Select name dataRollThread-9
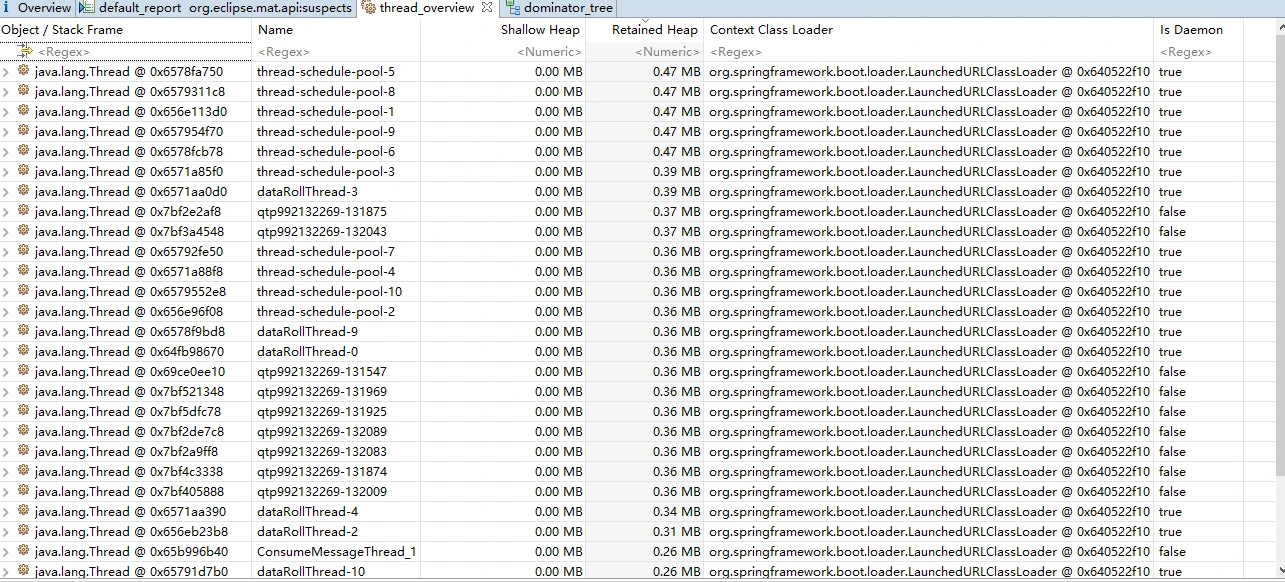This screenshot has width=1285, height=582. pyautogui.click(x=307, y=332)
